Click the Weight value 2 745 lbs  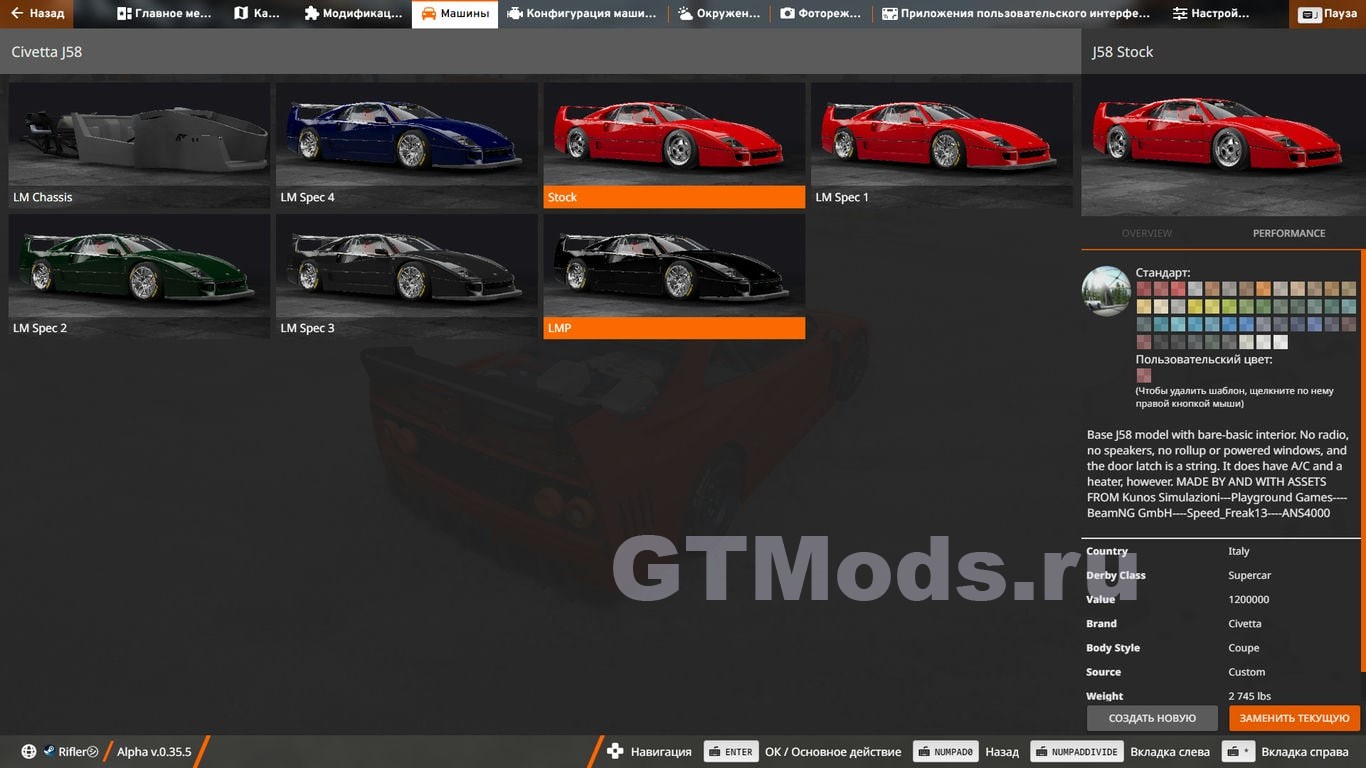pos(1249,696)
